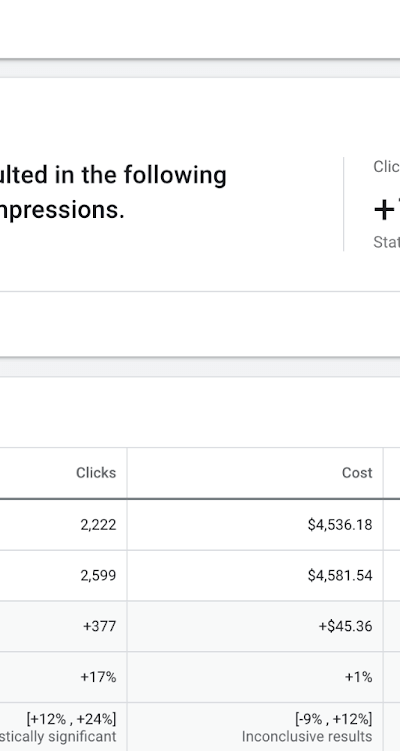Click the +1% cost change cell
The width and height of the screenshot is (400, 751).
(x=359, y=677)
